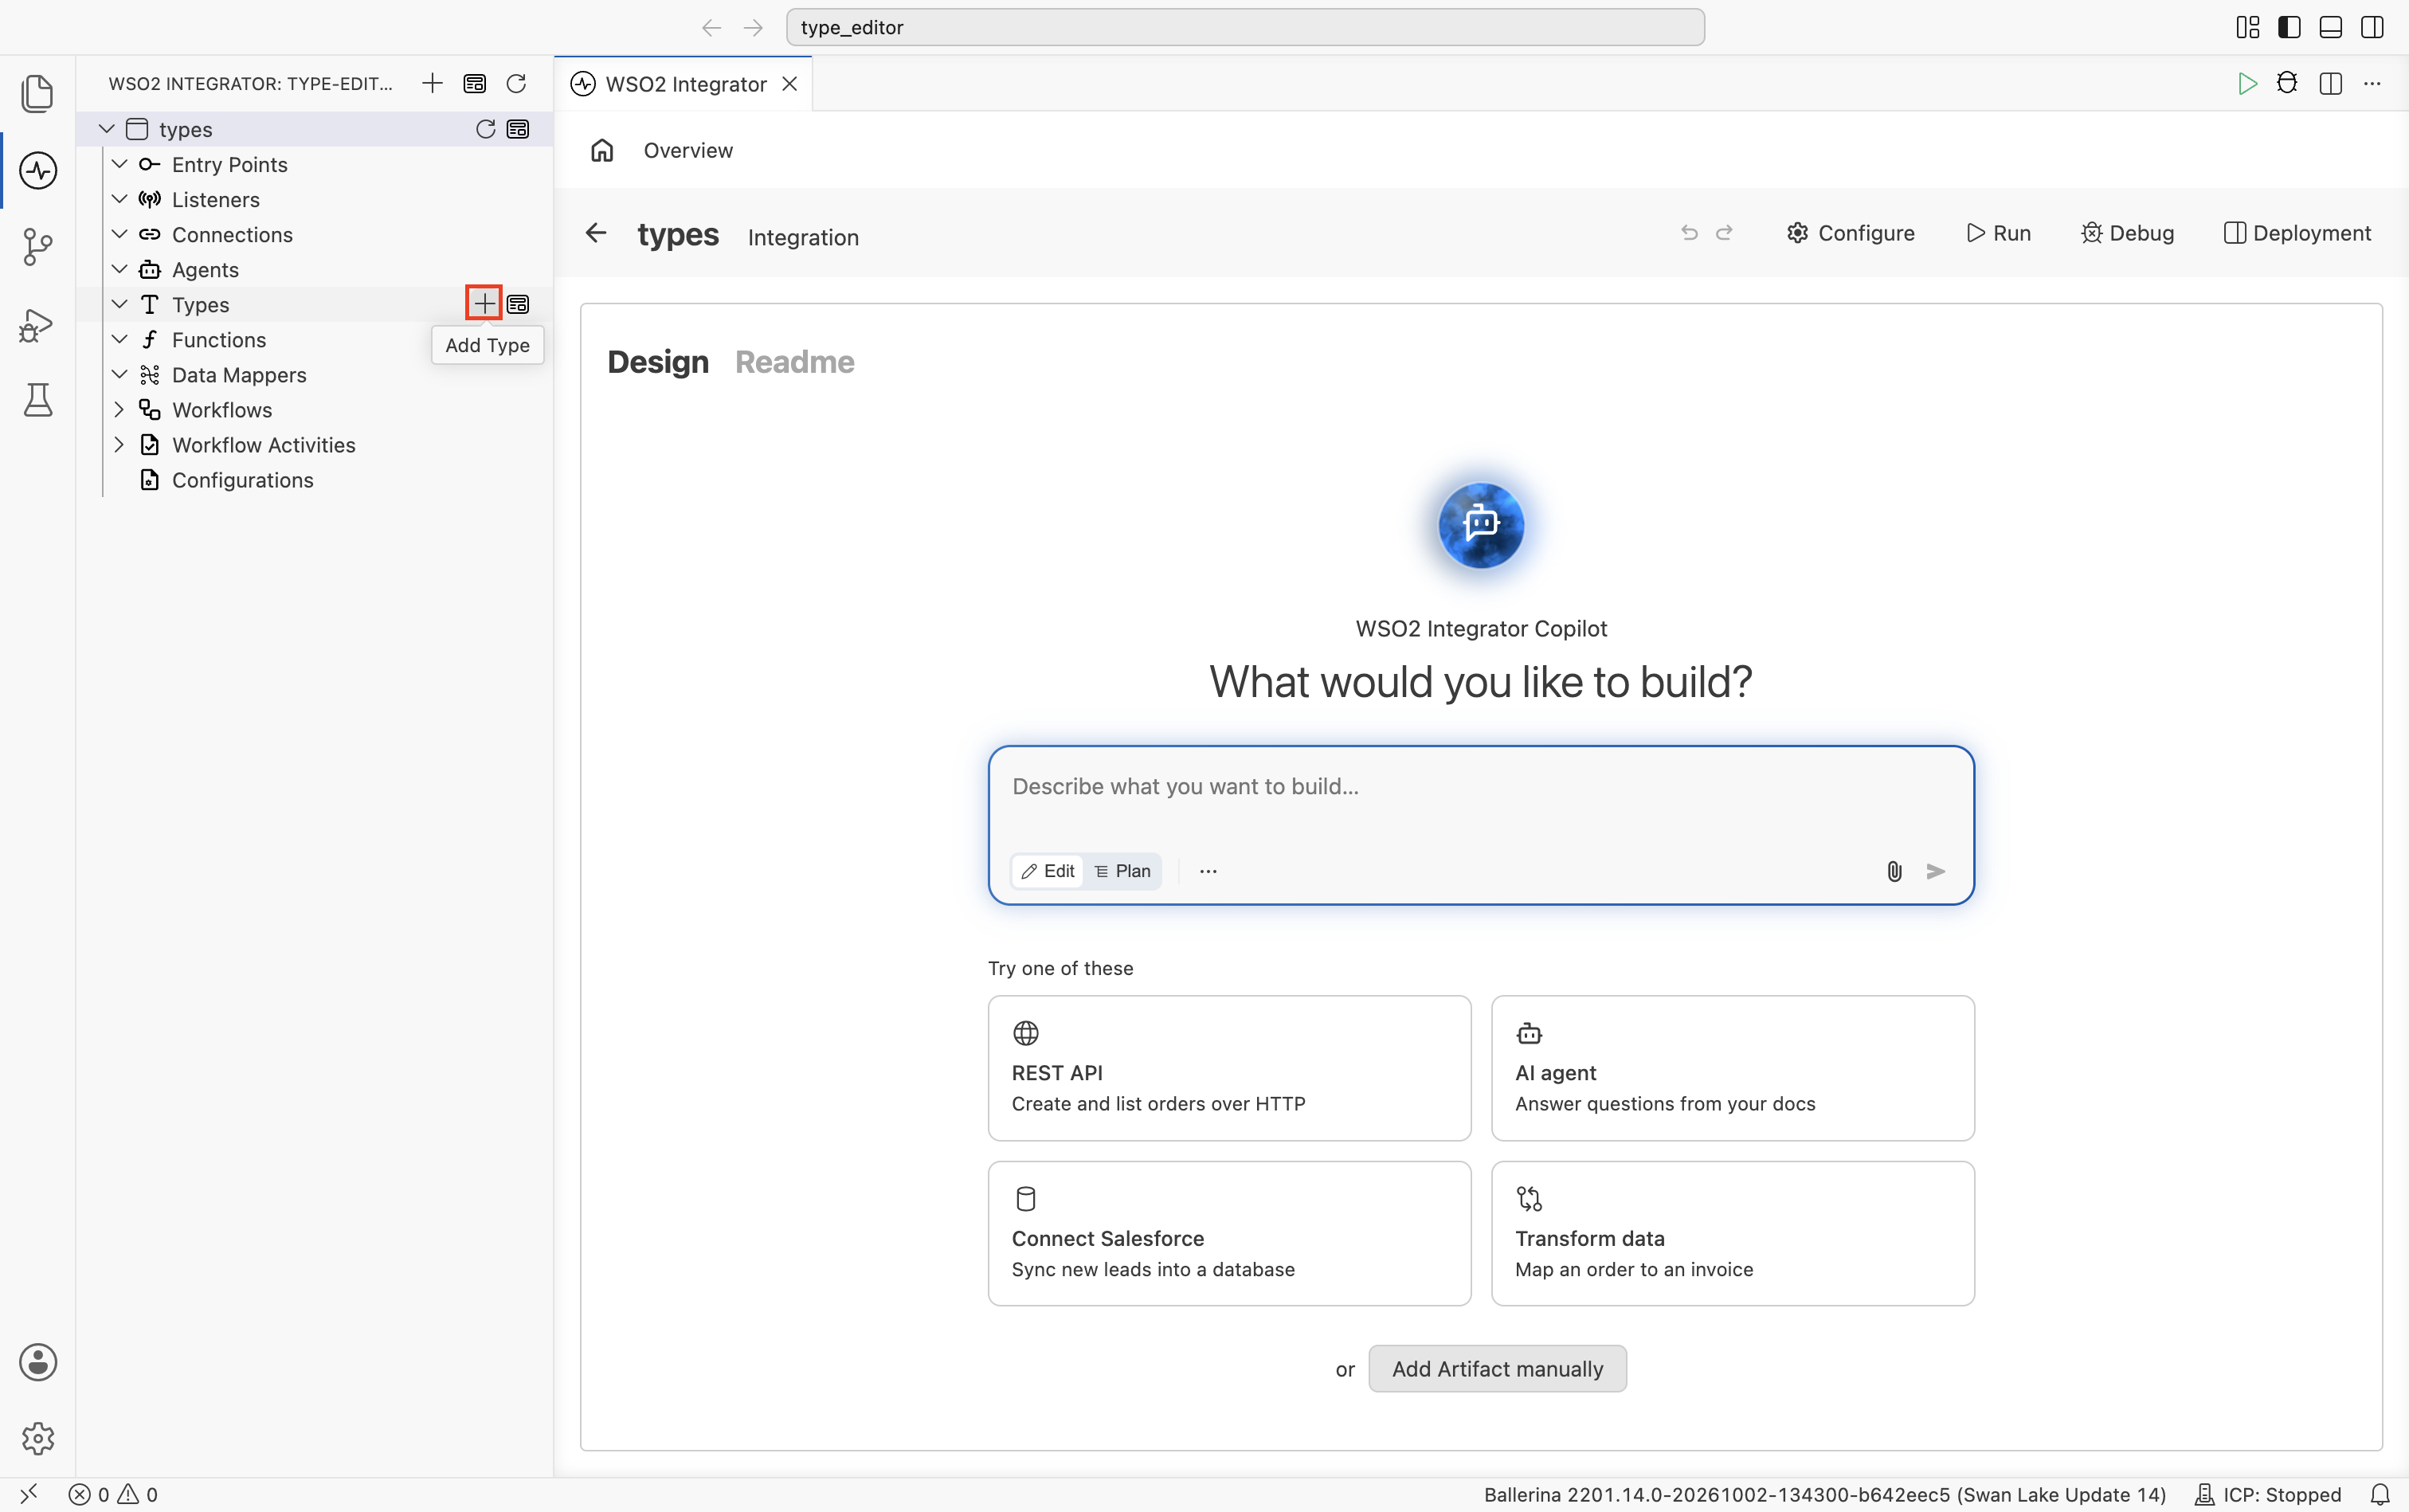Click the refresh icon in the sidebar header
This screenshot has height=1512, width=2409.
[x=516, y=83]
